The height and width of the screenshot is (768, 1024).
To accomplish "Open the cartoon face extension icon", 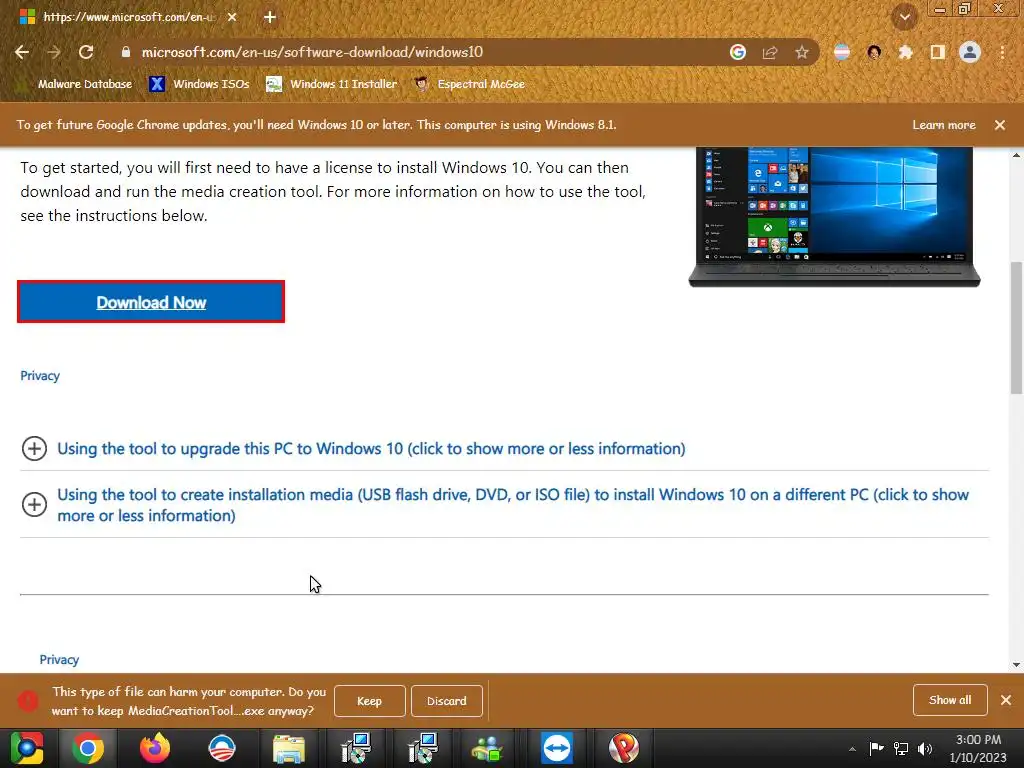I will click(874, 52).
